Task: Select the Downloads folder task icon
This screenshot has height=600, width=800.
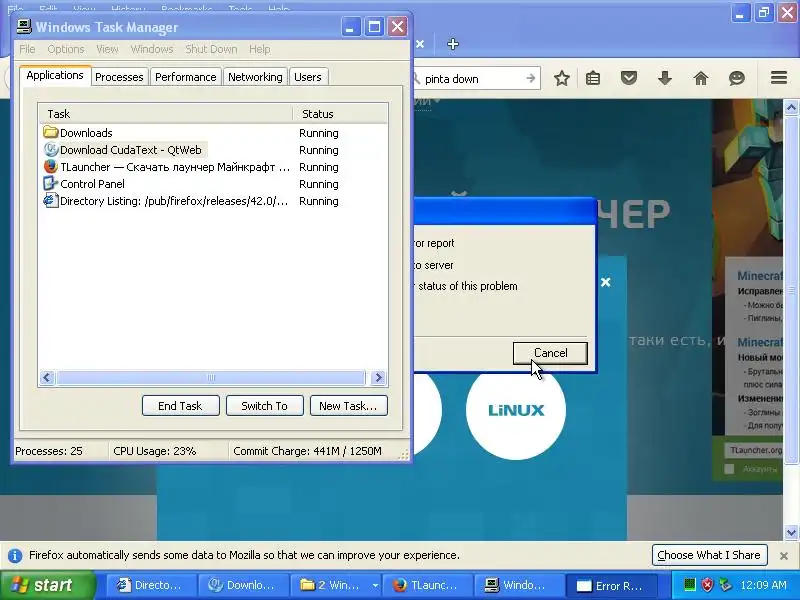Action: [x=50, y=132]
